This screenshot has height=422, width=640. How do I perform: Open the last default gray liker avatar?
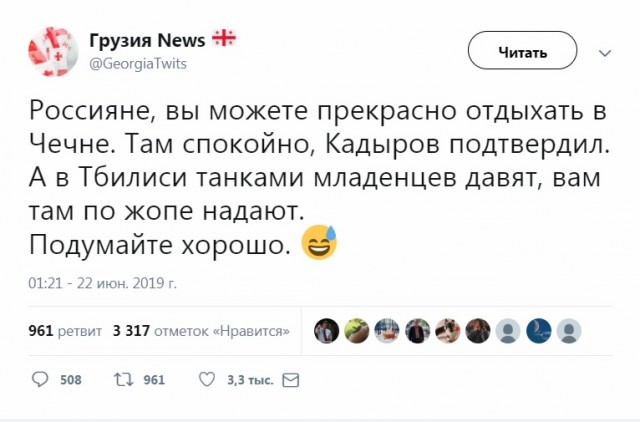[569, 331]
